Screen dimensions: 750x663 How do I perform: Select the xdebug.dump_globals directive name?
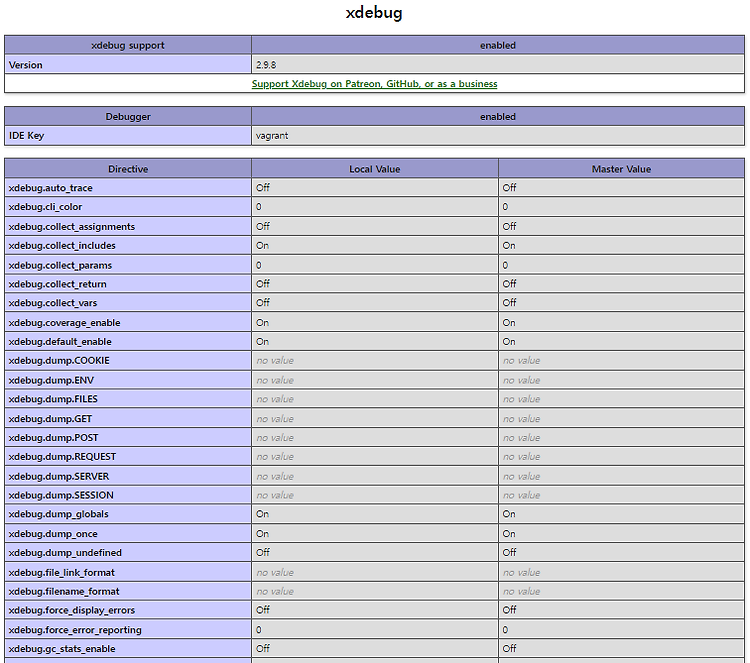[x=58, y=514]
